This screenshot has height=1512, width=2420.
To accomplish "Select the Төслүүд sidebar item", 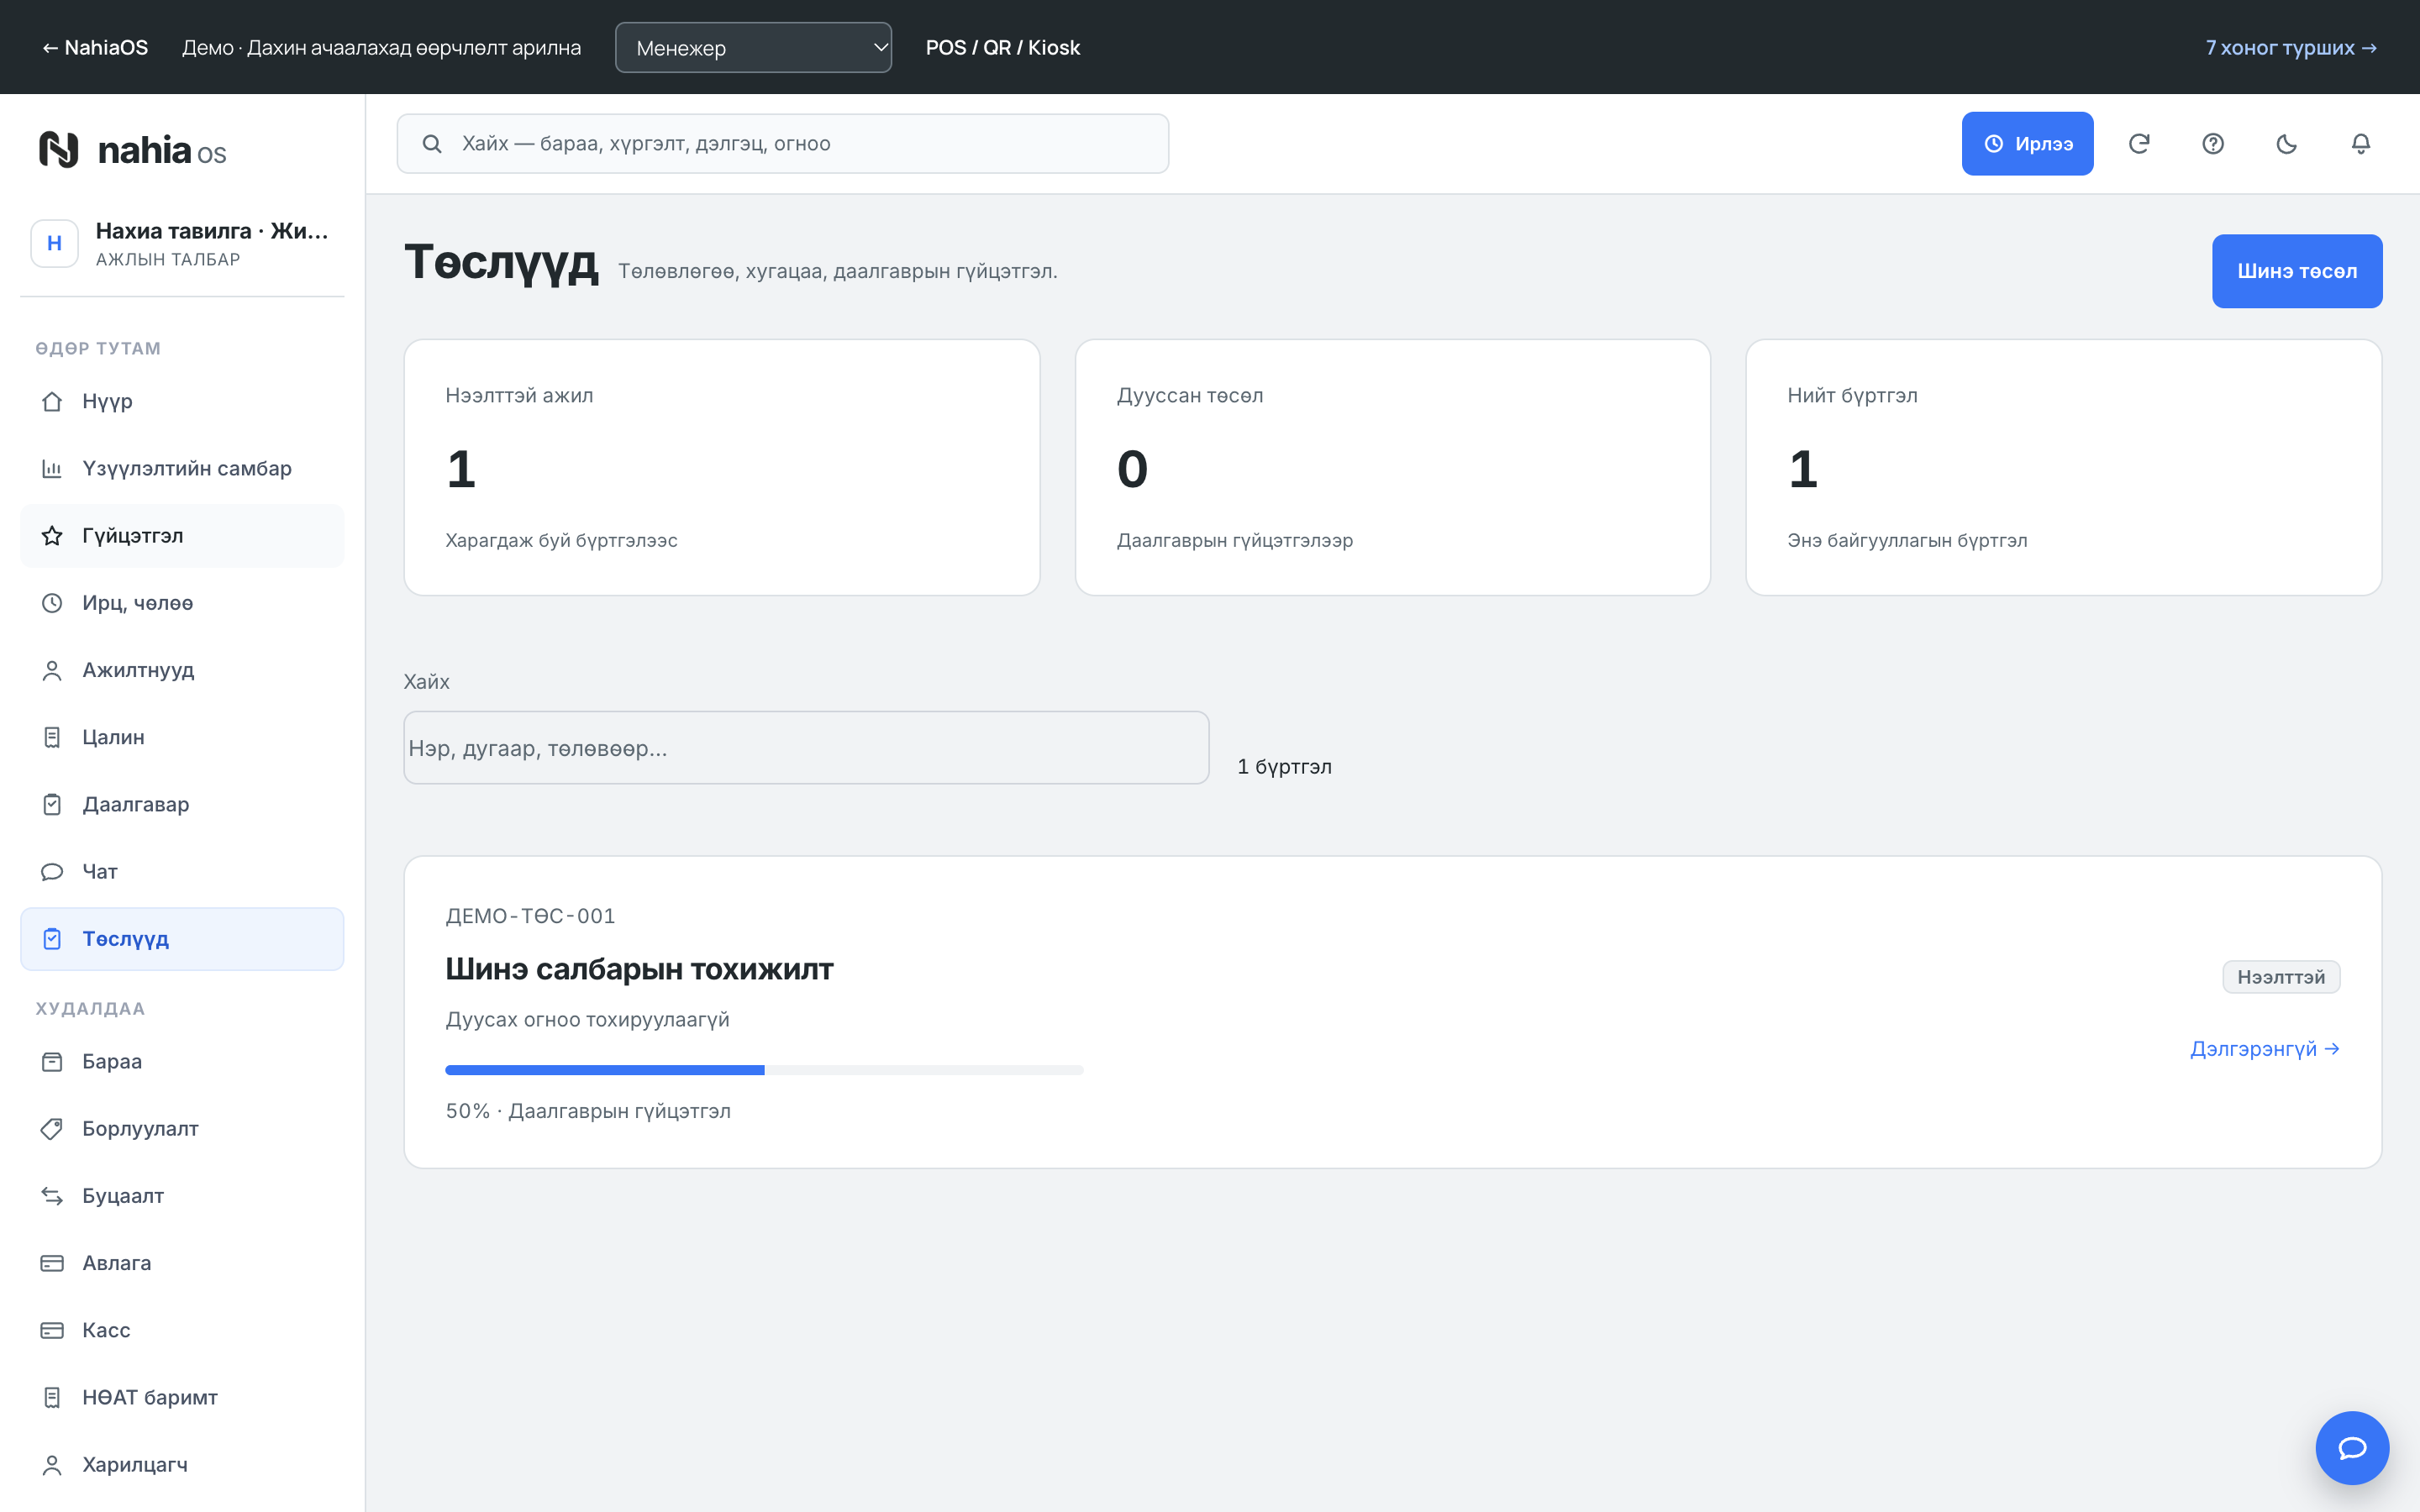I will tap(182, 939).
